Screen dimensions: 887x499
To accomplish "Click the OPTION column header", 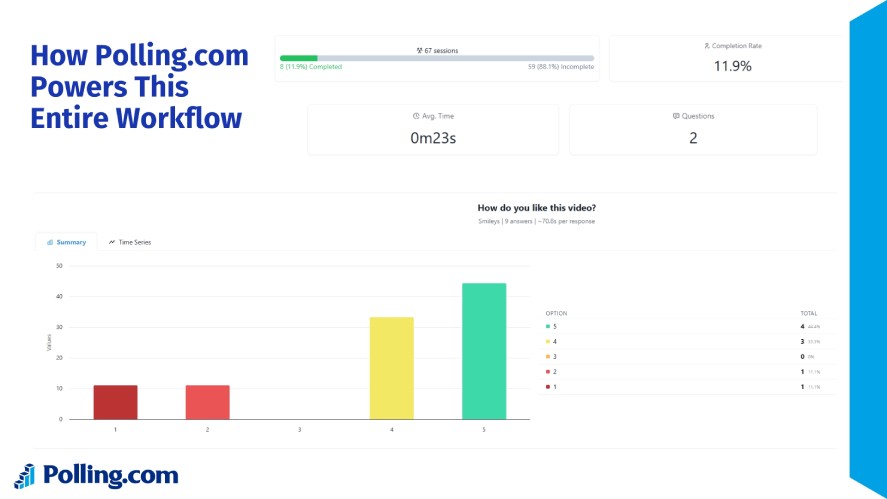I will pyautogui.click(x=556, y=313).
